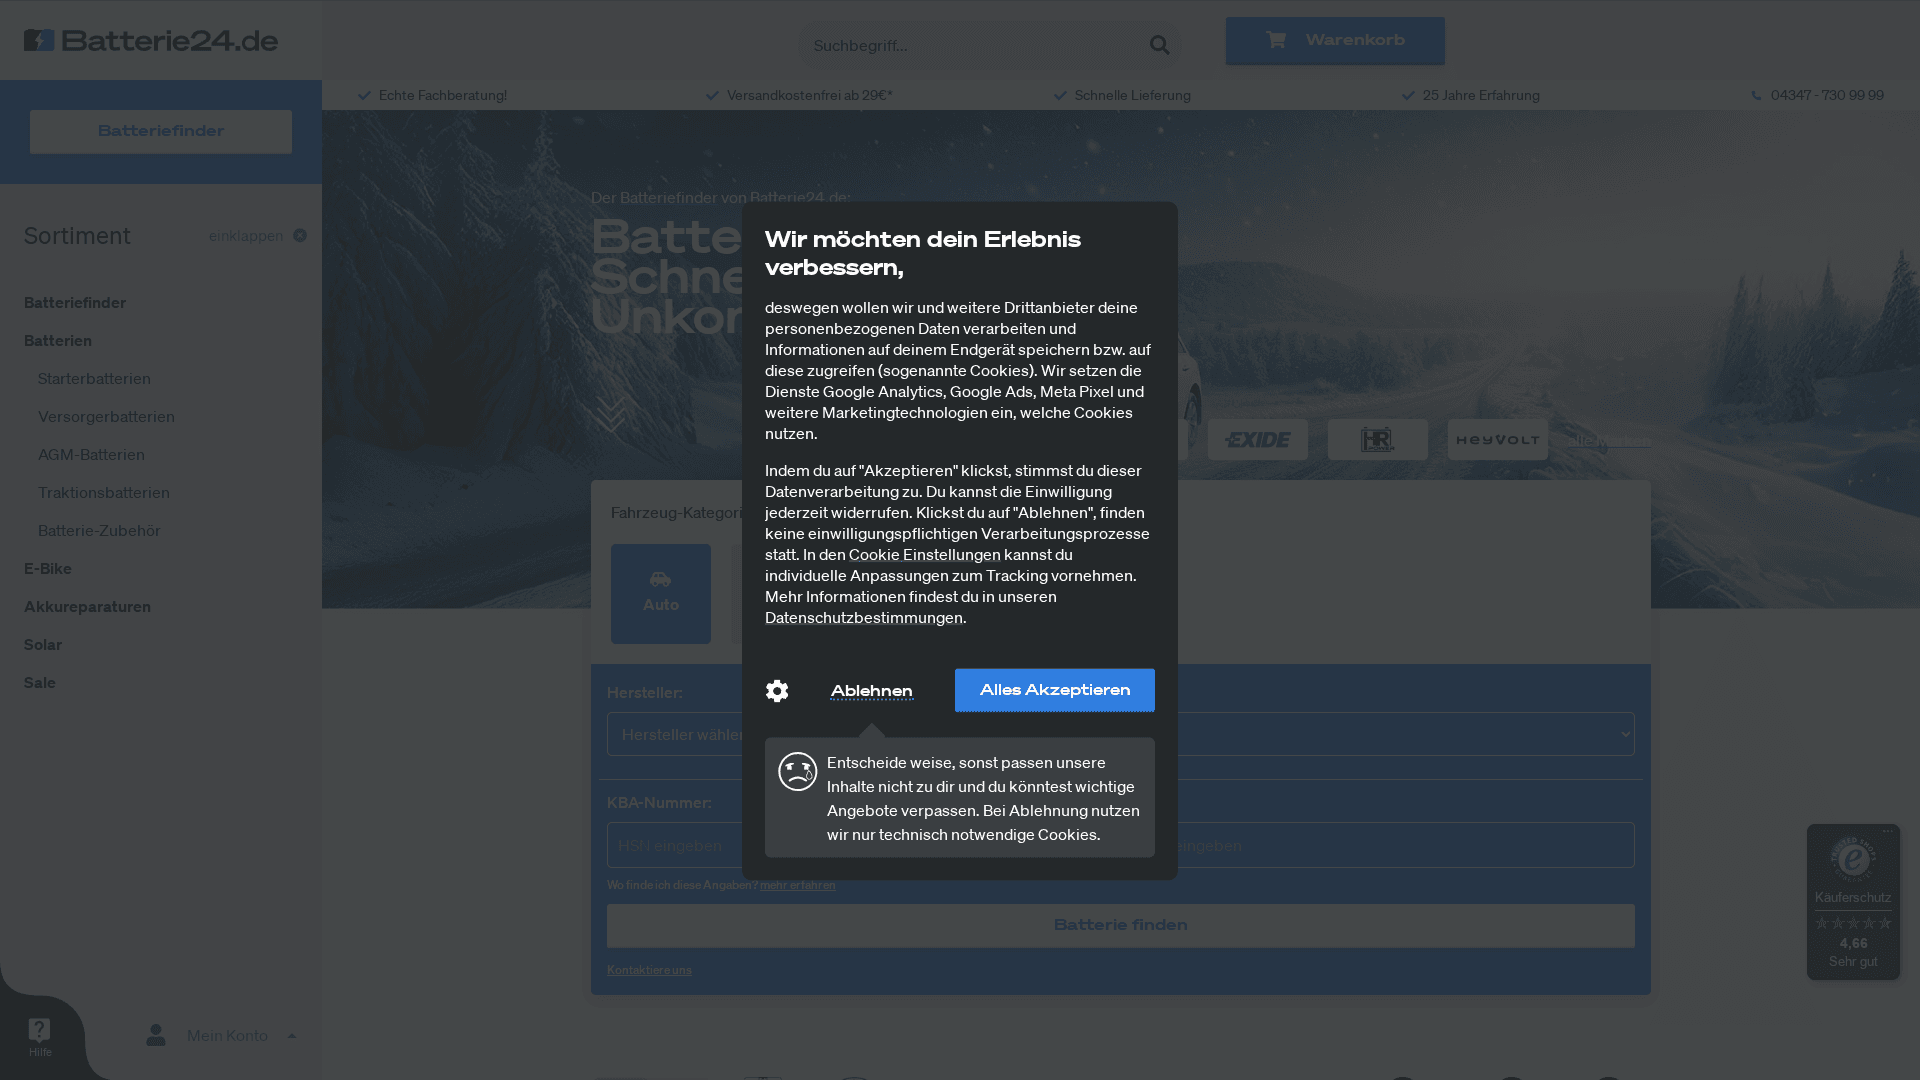Screen dimensions: 1920x1080
Task: Open the vehicle type select dropdown
Action: click(x=1400, y=733)
